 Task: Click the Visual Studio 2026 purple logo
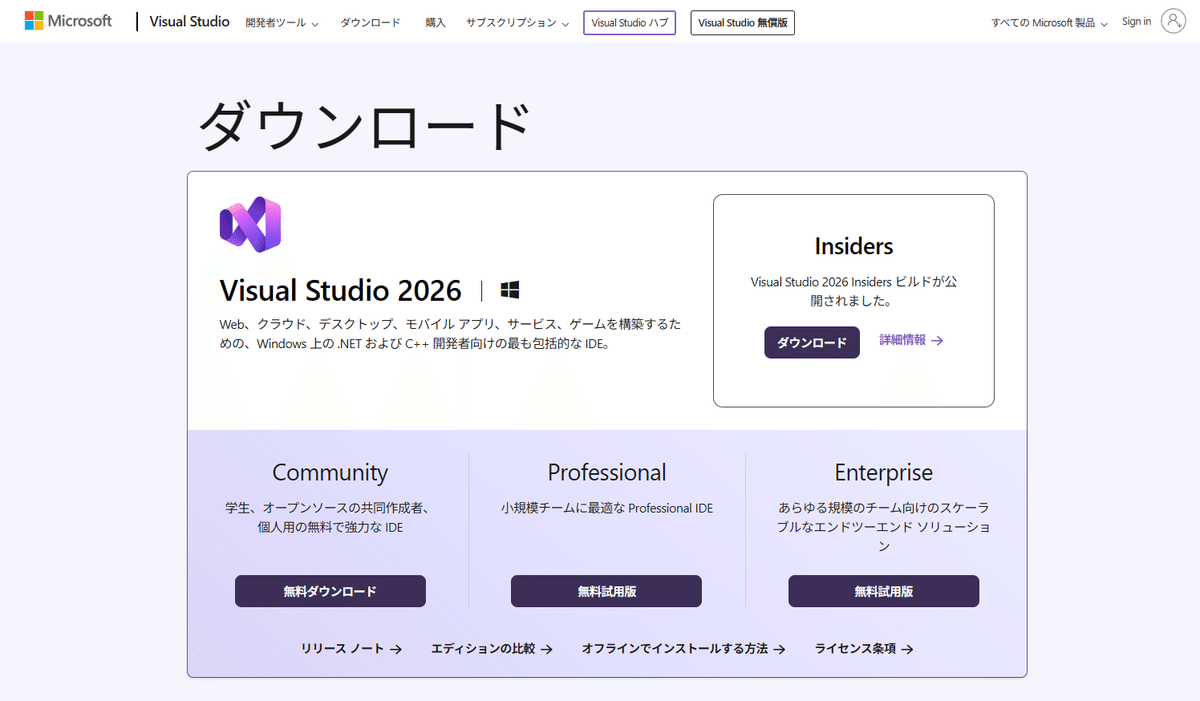pyautogui.click(x=250, y=224)
